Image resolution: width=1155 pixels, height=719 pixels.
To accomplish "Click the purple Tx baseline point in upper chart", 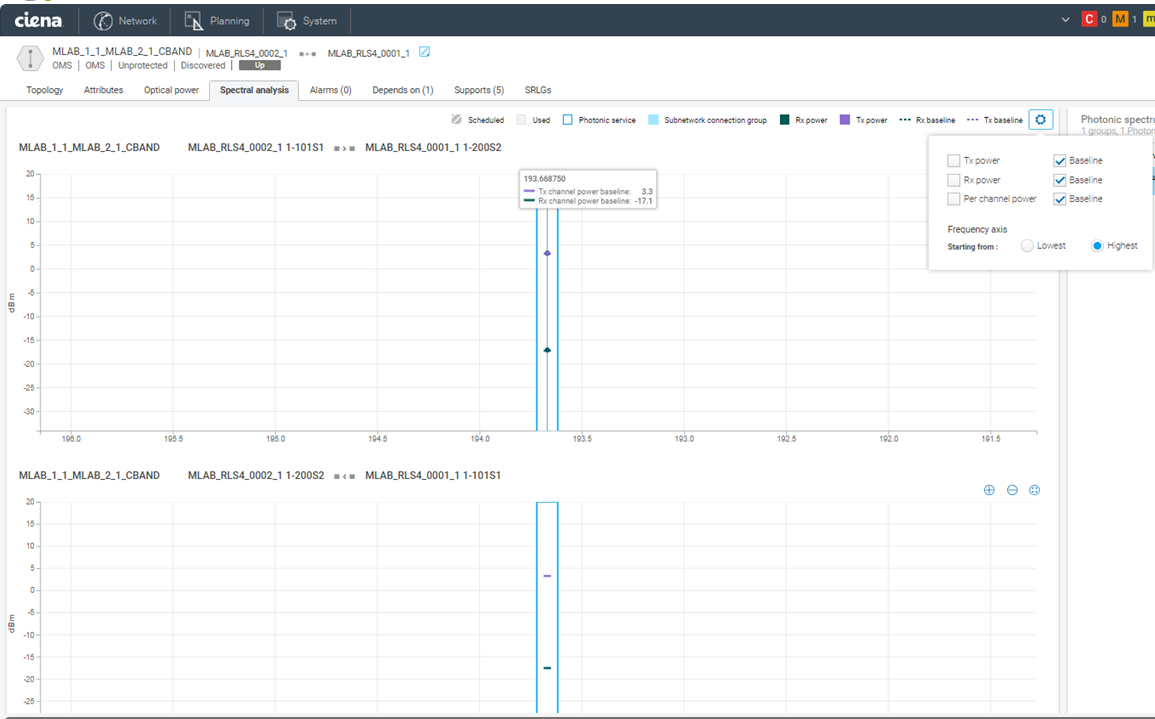I will [547, 253].
